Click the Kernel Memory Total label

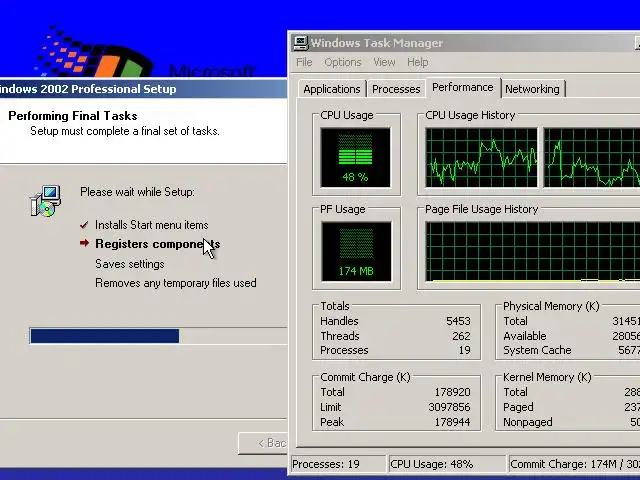516,392
